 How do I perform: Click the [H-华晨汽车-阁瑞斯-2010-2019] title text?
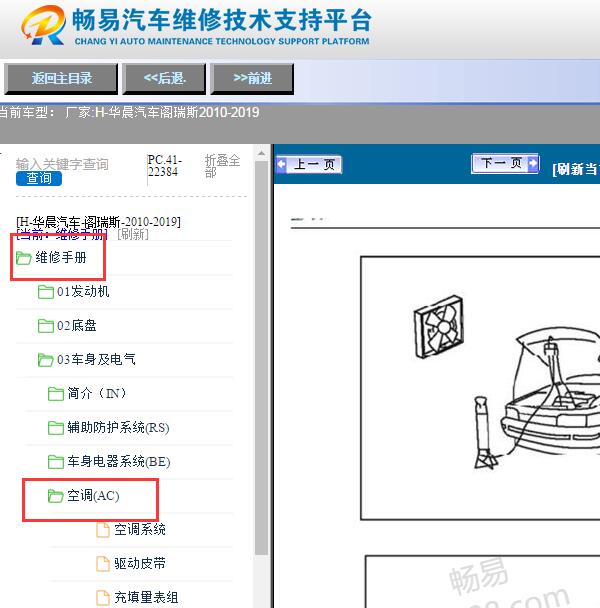coord(99,222)
